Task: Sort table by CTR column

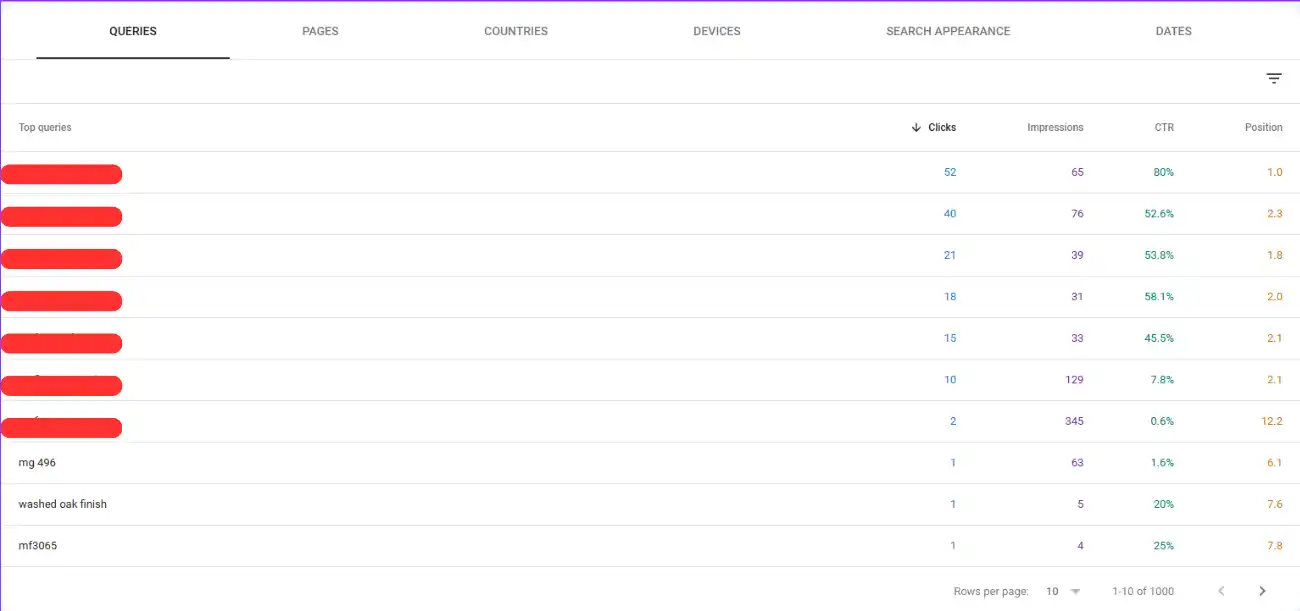Action: coord(1163,128)
